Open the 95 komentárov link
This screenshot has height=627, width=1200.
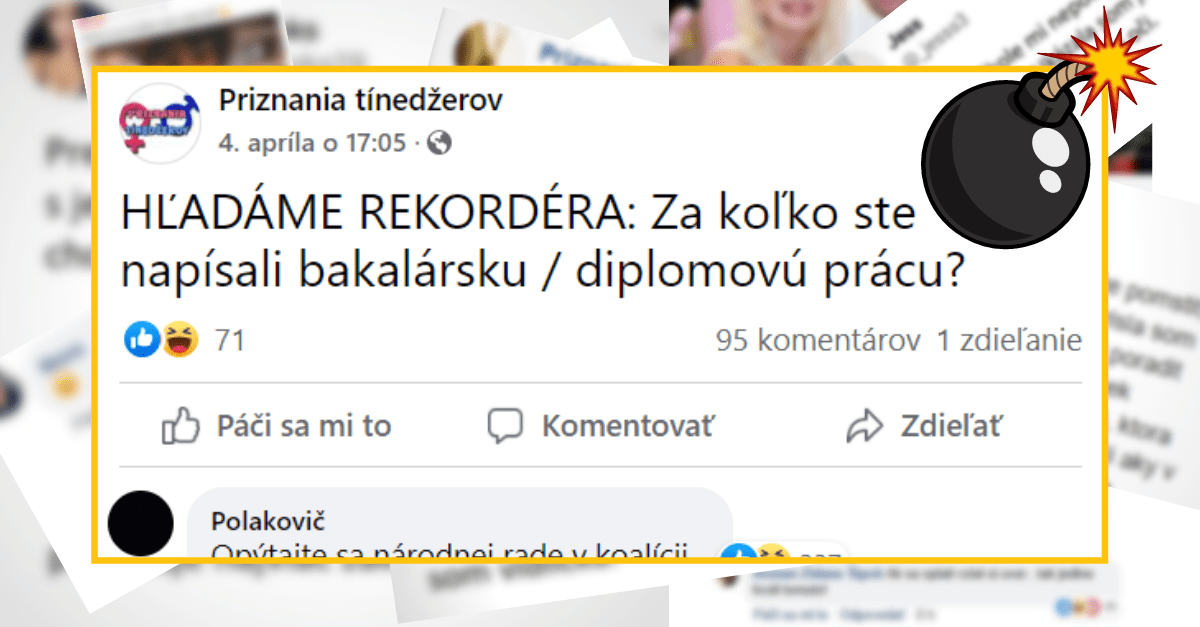coord(818,341)
